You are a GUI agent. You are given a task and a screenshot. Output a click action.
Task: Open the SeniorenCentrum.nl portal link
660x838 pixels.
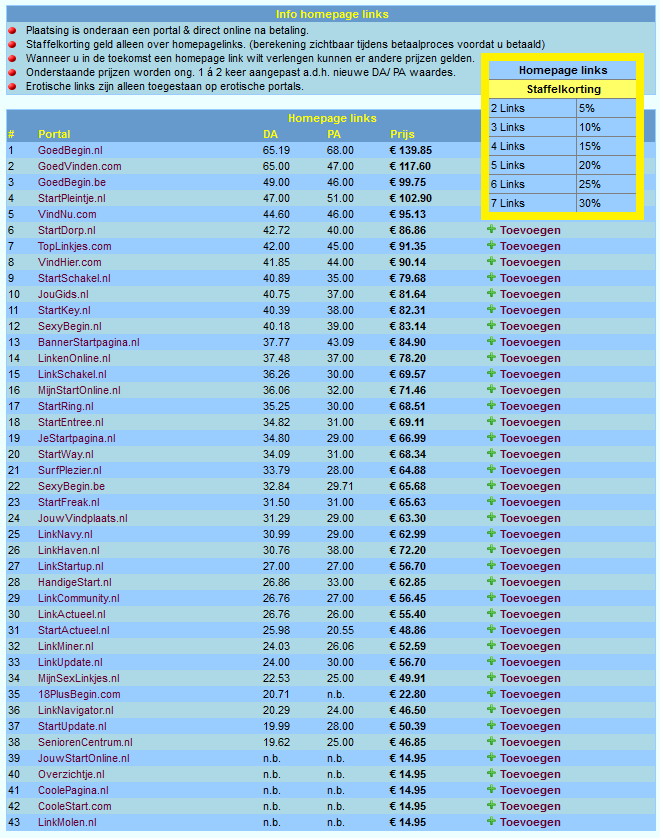tap(85, 742)
